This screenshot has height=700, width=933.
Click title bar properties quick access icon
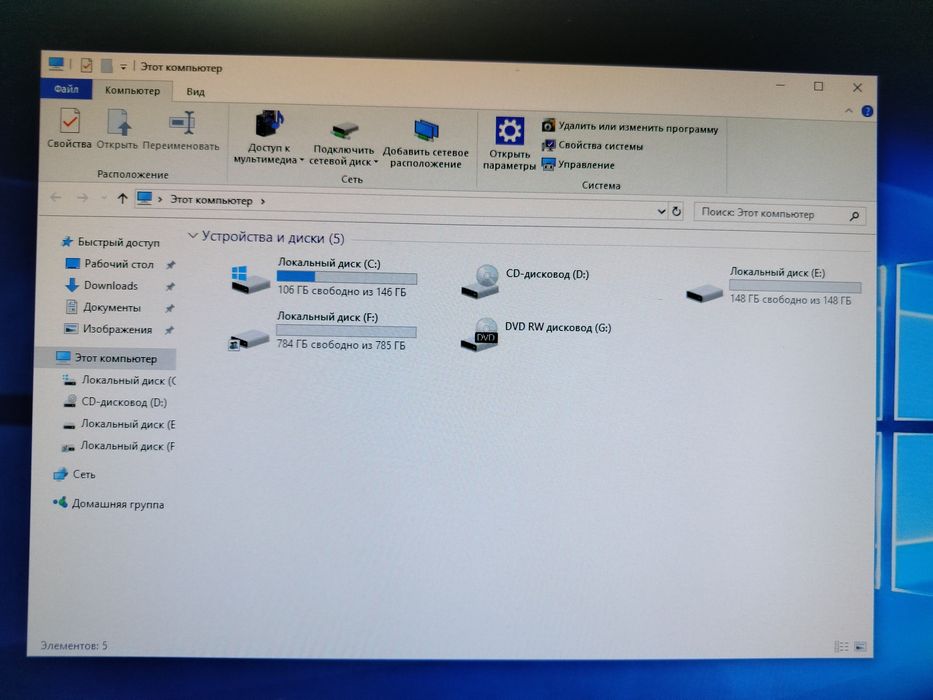pos(86,64)
